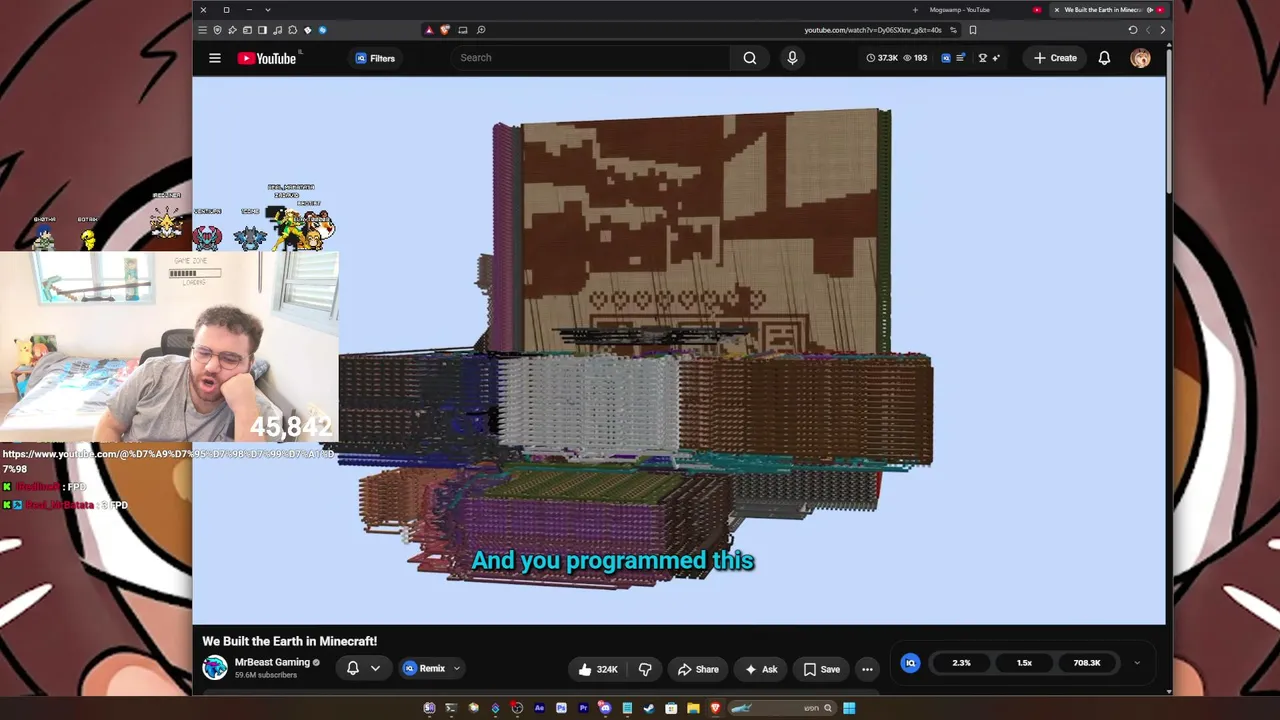Expand the vidIQ stats bar chevron
The height and width of the screenshot is (720, 1280).
pos(1137,663)
